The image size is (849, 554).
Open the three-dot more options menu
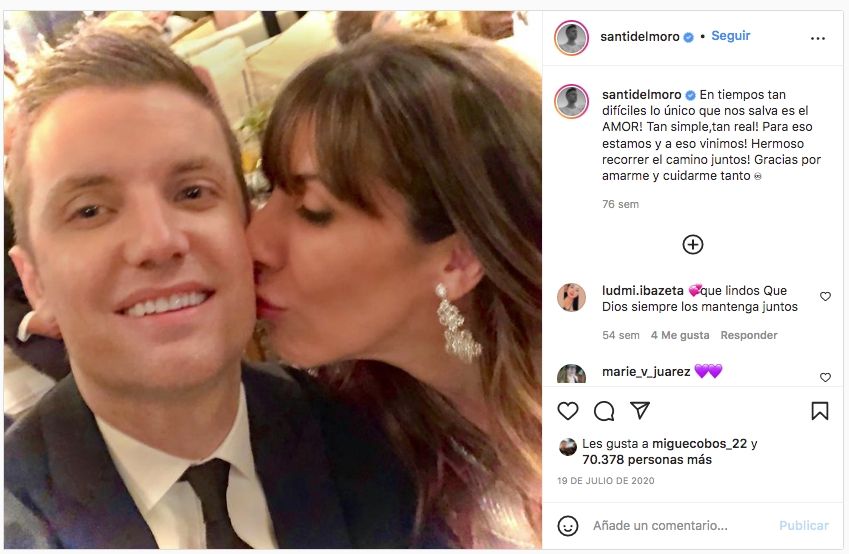[x=818, y=38]
